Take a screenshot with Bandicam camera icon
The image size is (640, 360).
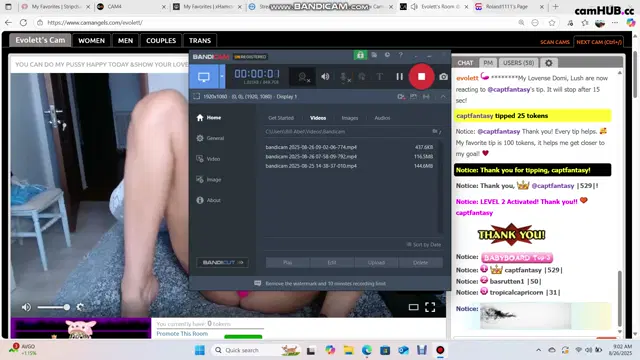click(x=443, y=76)
